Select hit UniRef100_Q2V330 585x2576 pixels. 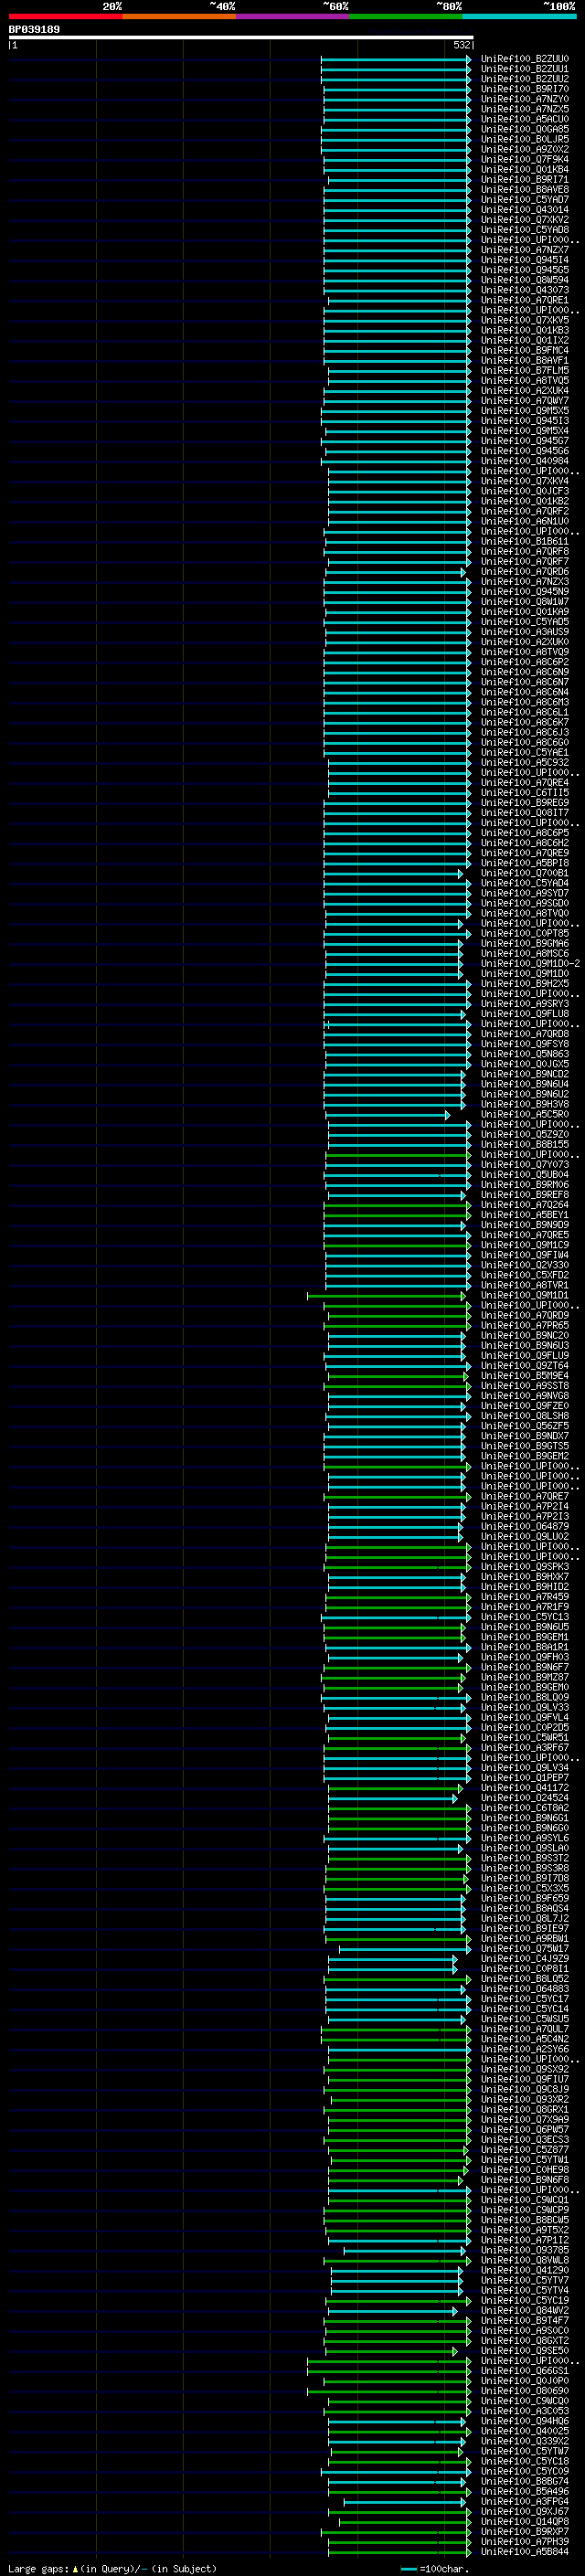[x=525, y=1265]
